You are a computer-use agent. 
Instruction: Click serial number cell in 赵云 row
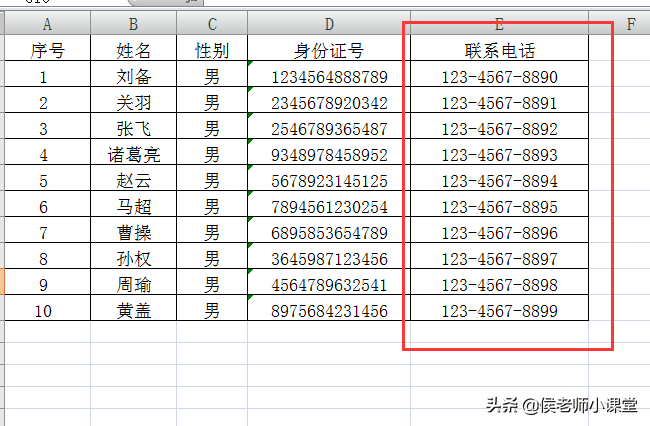(x=47, y=178)
